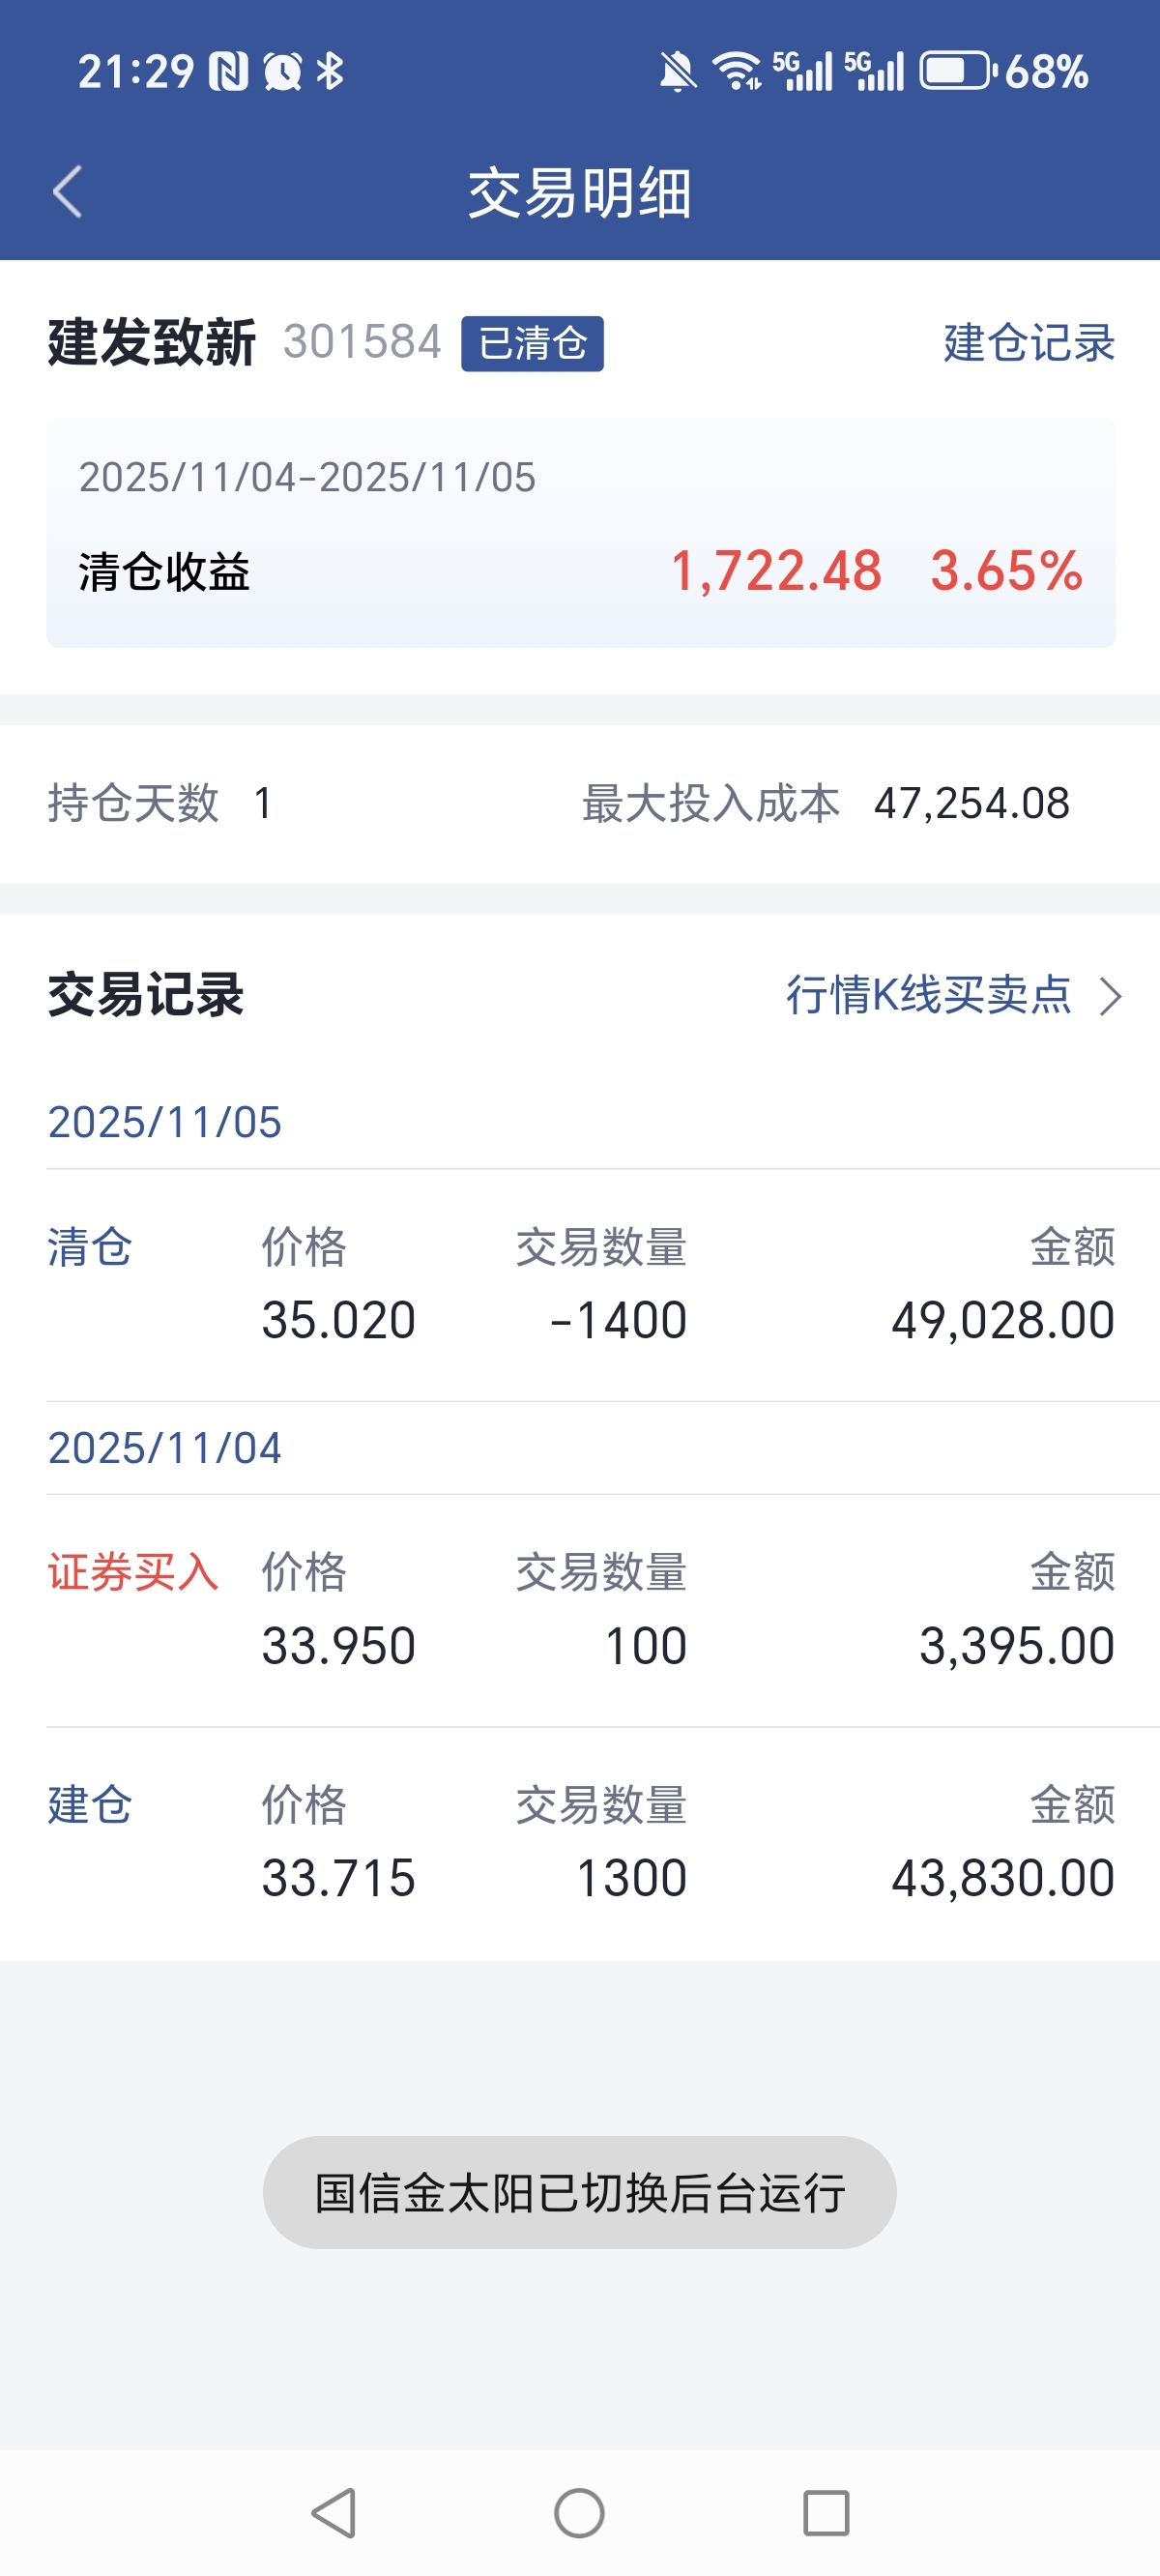Open 建仓记录 link
This screenshot has height=2576, width=1160.
1028,343
